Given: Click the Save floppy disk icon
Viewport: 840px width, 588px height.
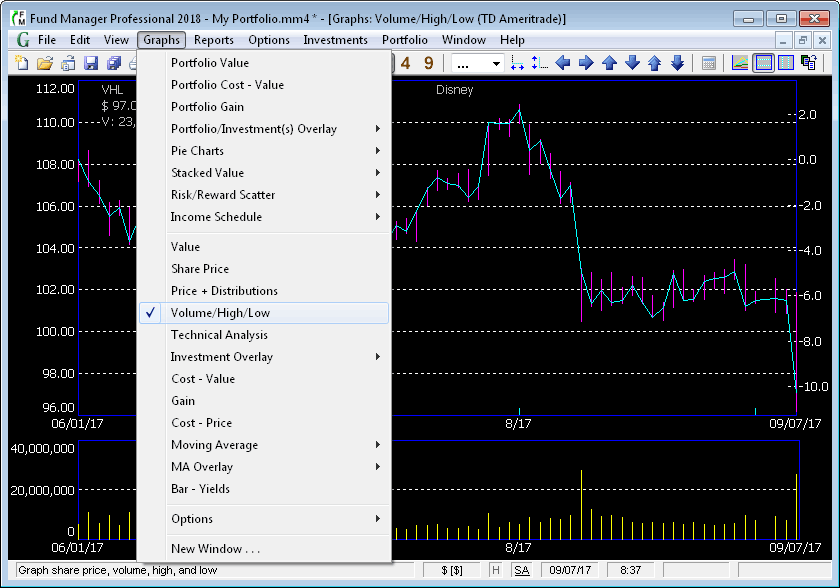Looking at the screenshot, I should [91, 63].
